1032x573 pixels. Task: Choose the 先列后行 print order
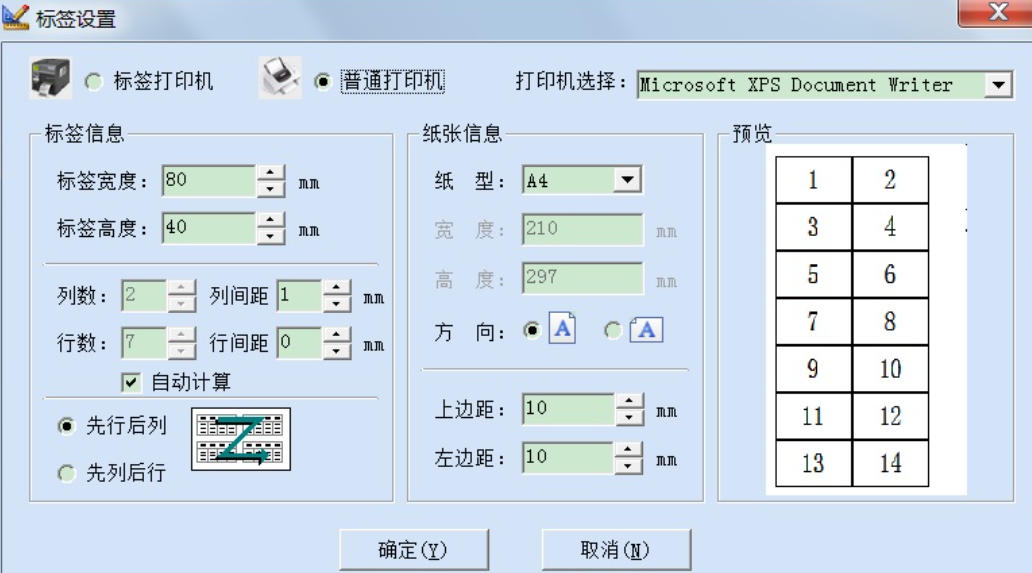pyautogui.click(x=66, y=473)
